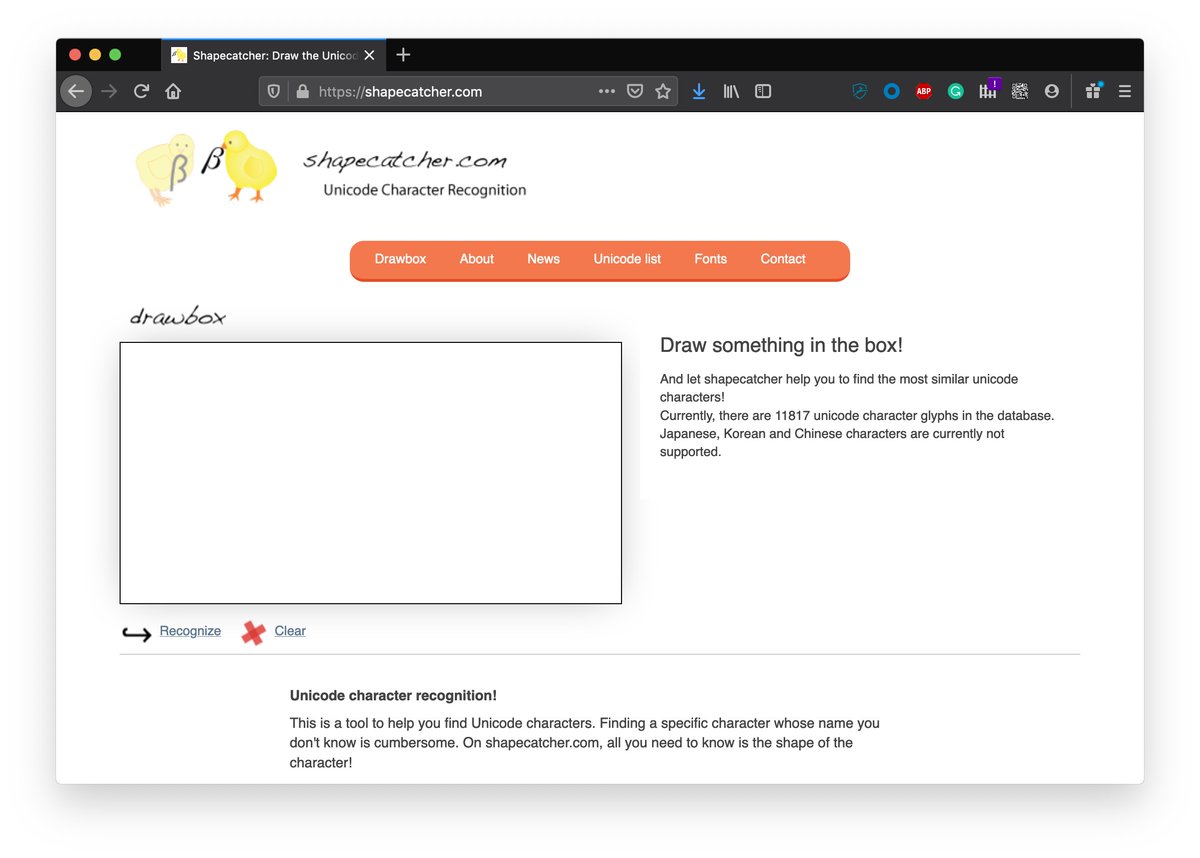Open tracking protection shield in address bar
The width and height of the screenshot is (1200, 858).
click(x=274, y=91)
